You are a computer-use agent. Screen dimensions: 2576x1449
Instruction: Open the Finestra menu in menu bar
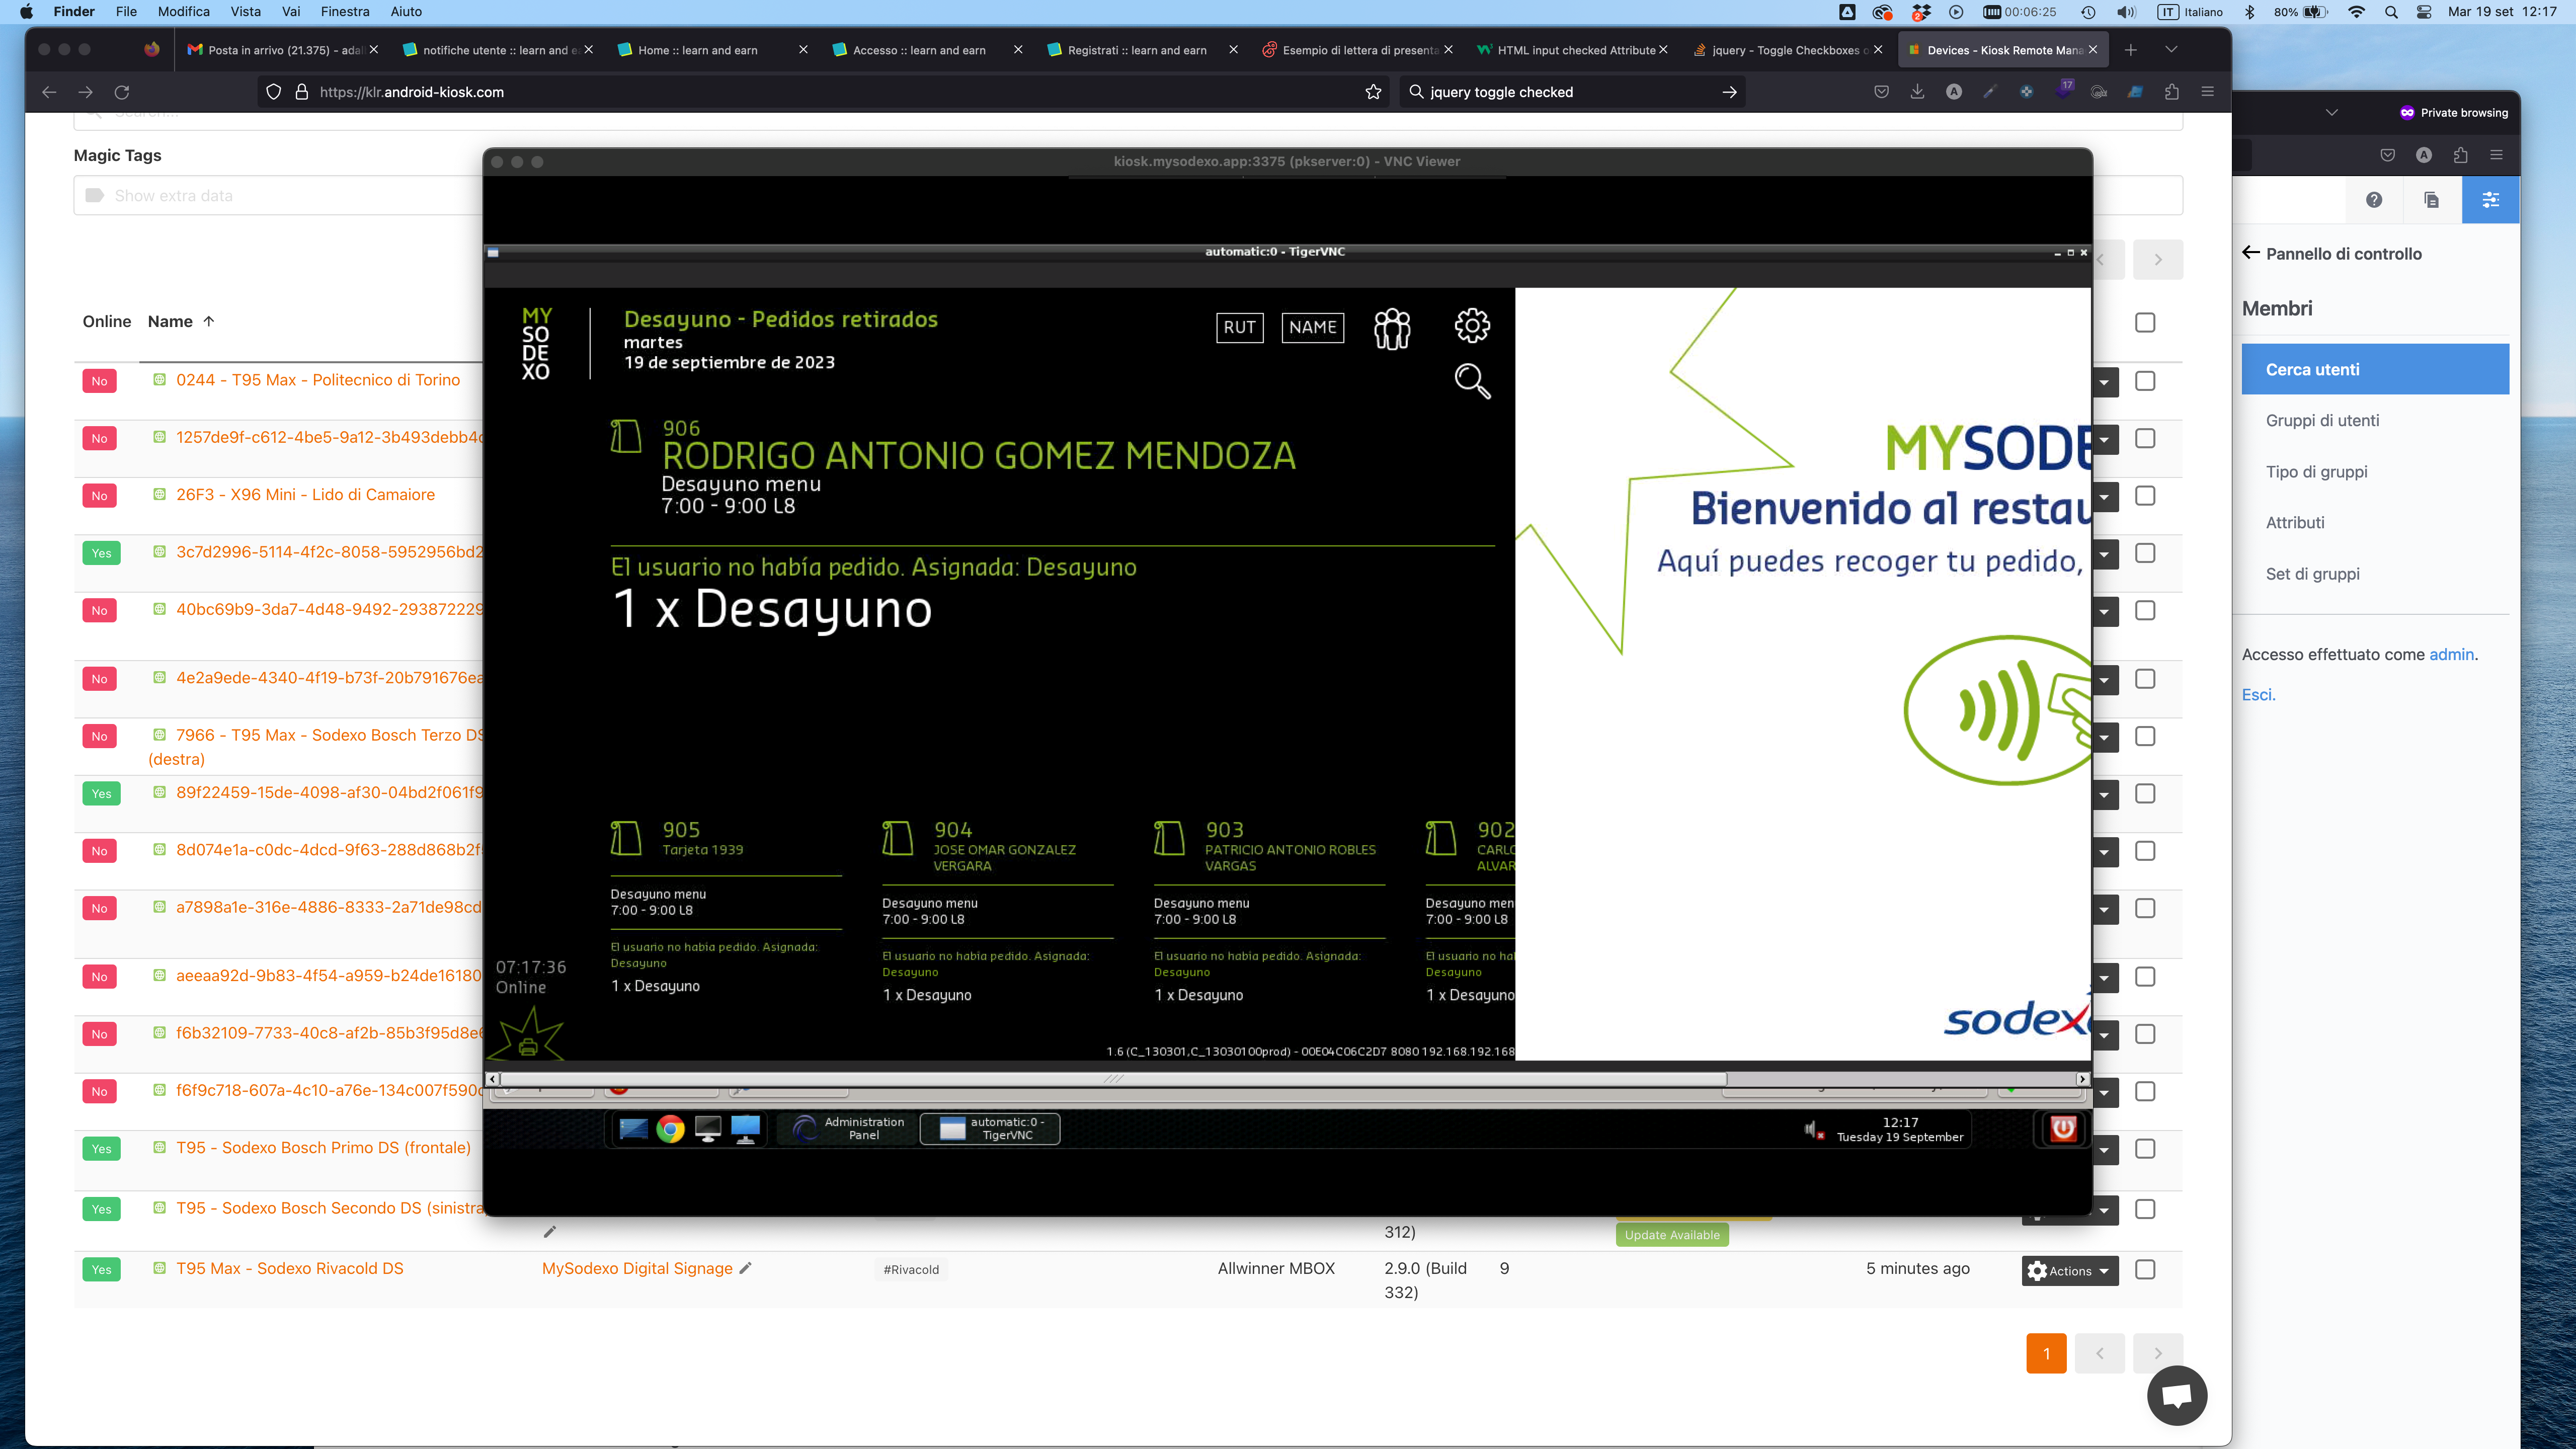click(x=344, y=12)
